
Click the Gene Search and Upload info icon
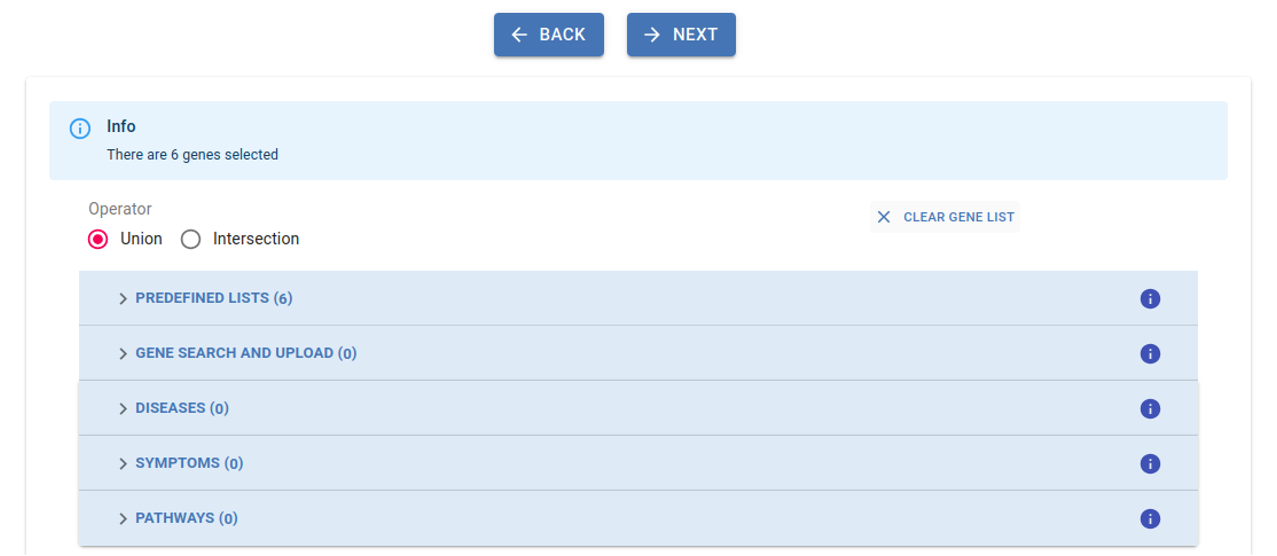pos(1150,354)
